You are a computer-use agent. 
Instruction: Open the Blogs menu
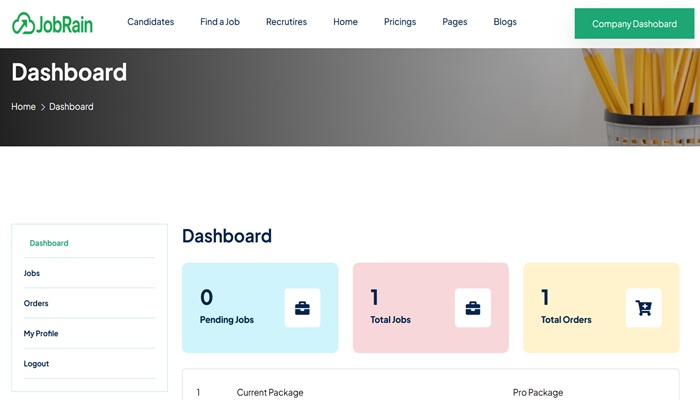pos(505,22)
